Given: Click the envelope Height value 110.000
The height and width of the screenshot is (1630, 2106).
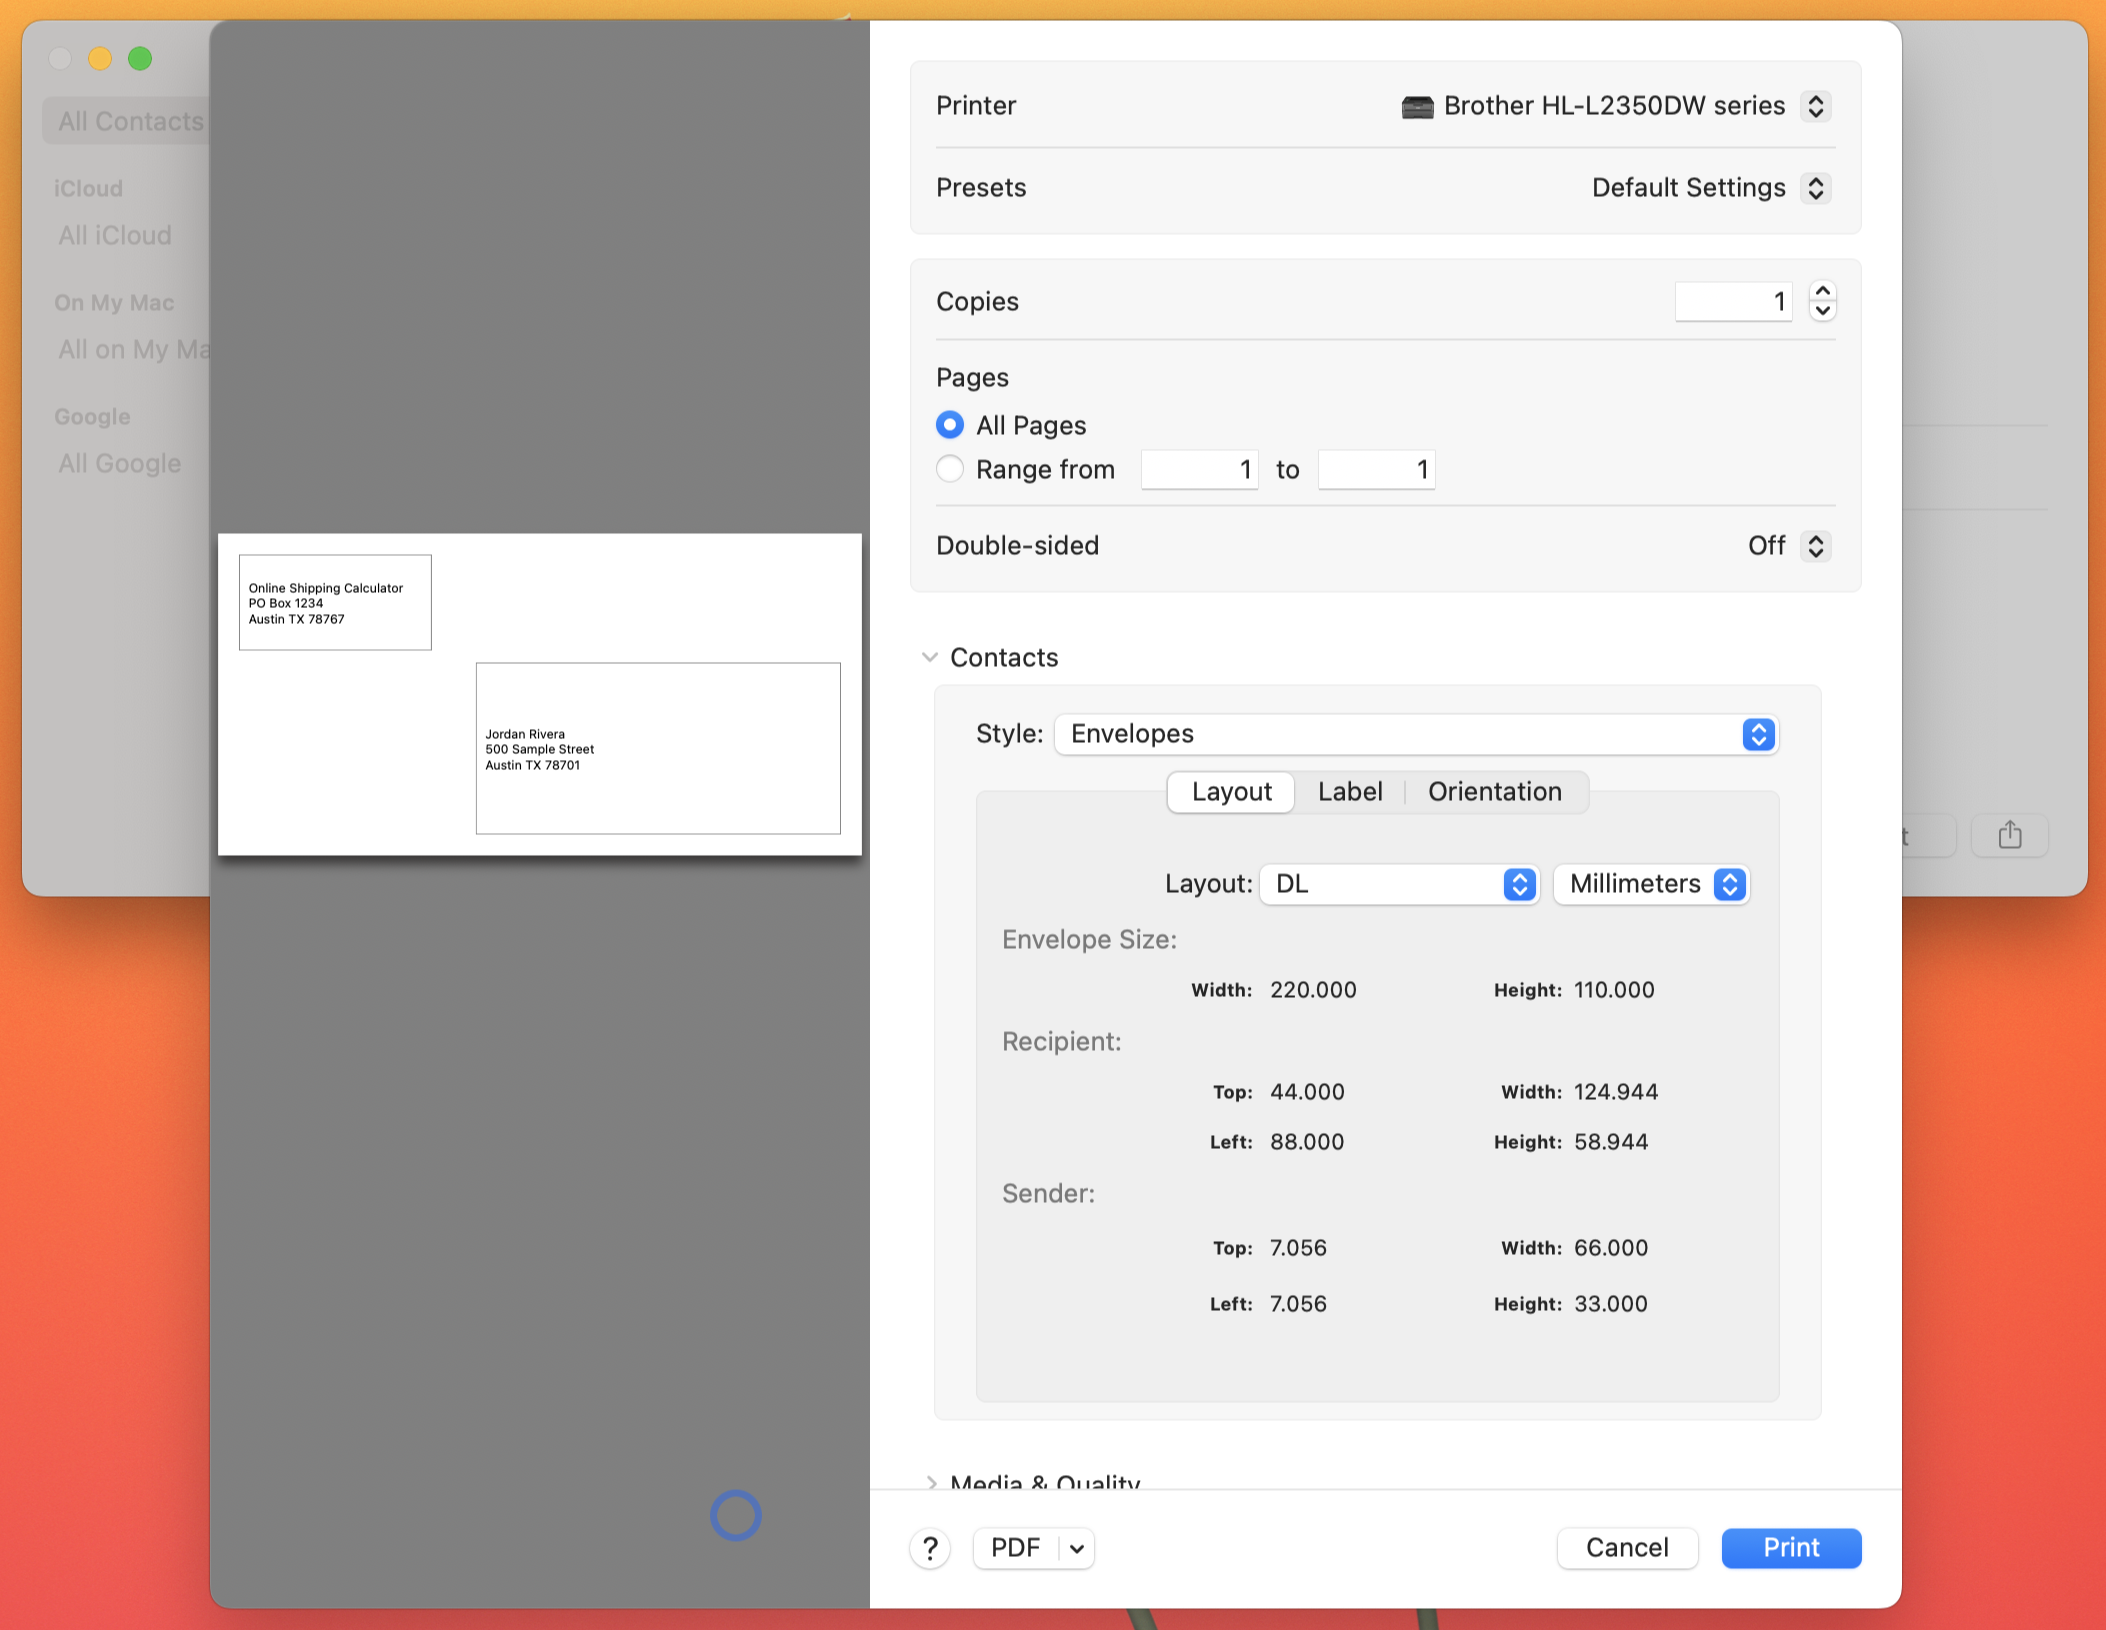Looking at the screenshot, I should click(1614, 990).
